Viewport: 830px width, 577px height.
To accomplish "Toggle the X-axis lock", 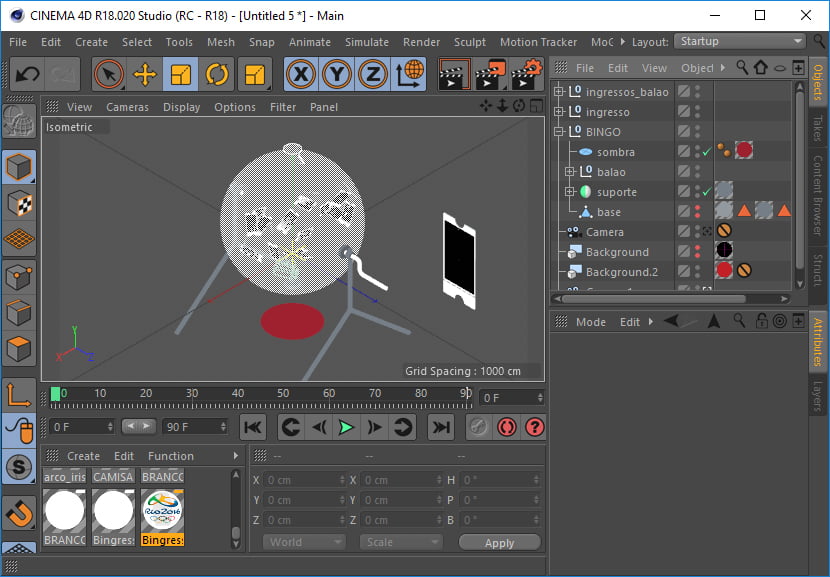I will (301, 74).
